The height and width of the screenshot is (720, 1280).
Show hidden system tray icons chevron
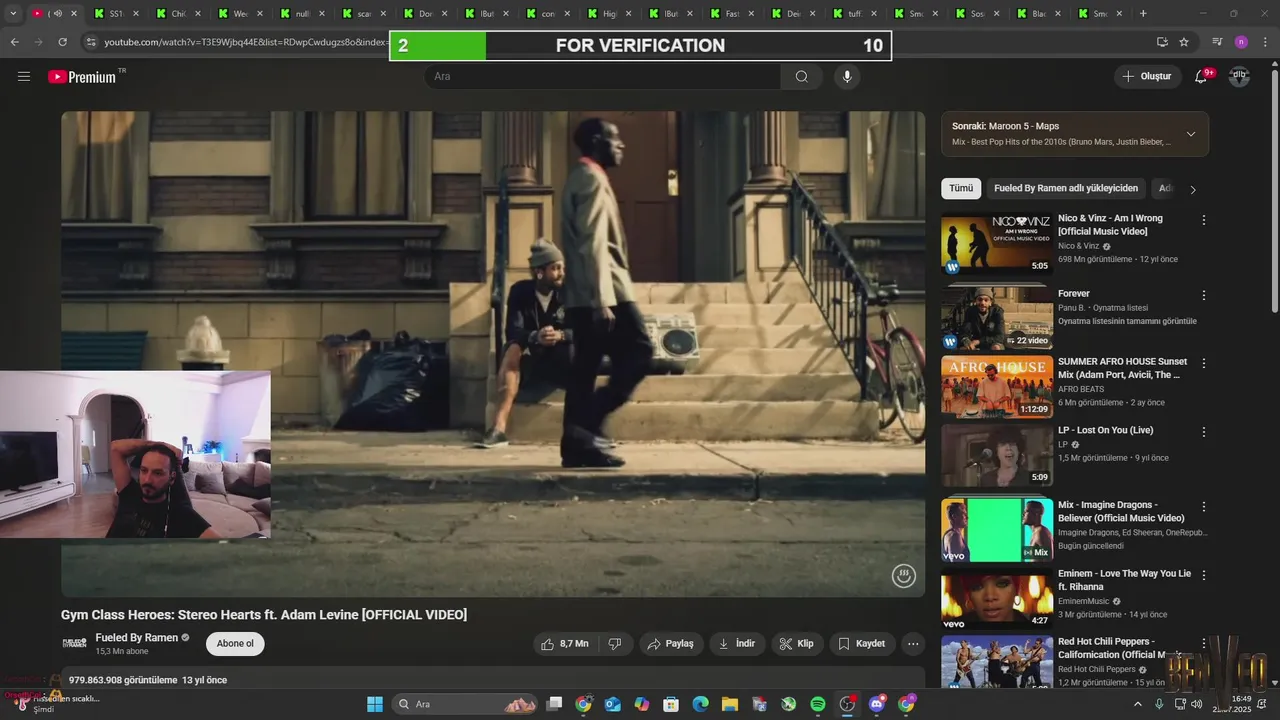click(1137, 704)
